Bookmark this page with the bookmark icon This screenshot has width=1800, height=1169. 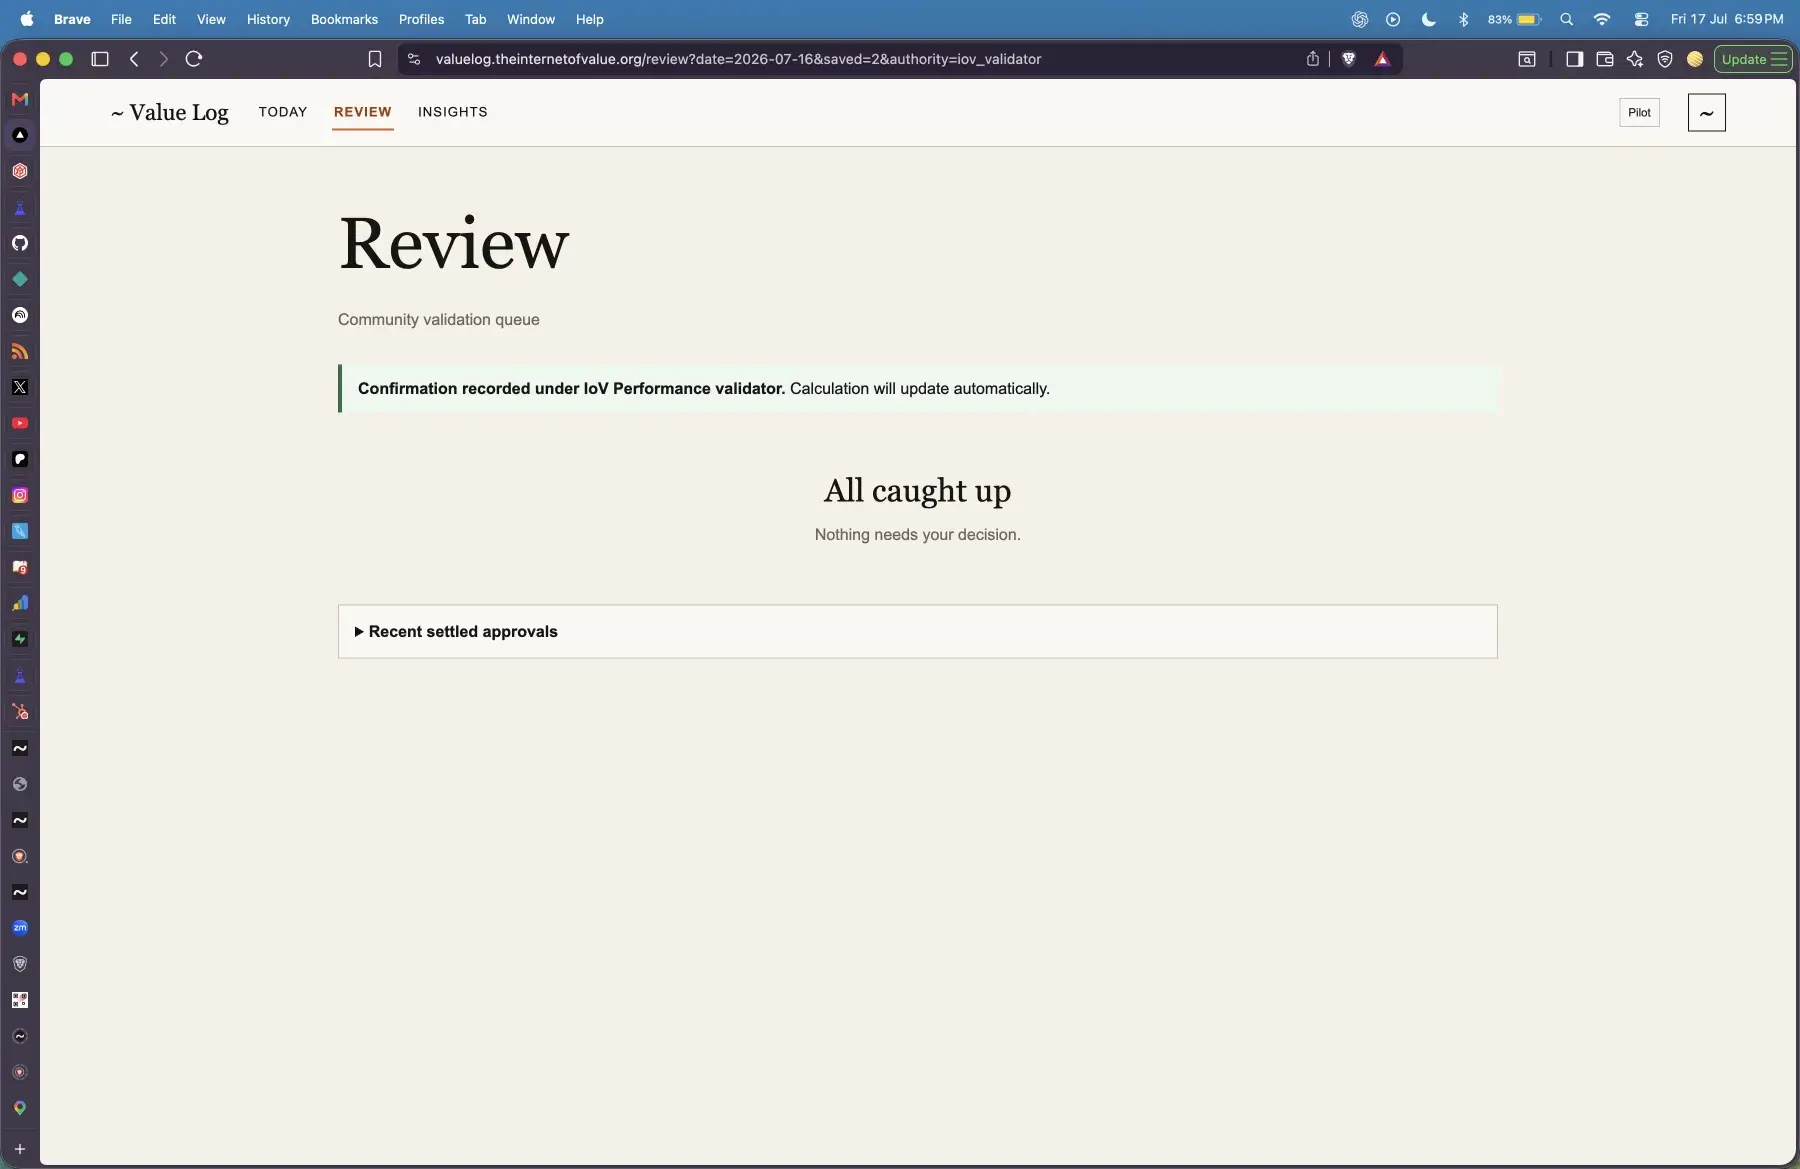[x=375, y=59]
